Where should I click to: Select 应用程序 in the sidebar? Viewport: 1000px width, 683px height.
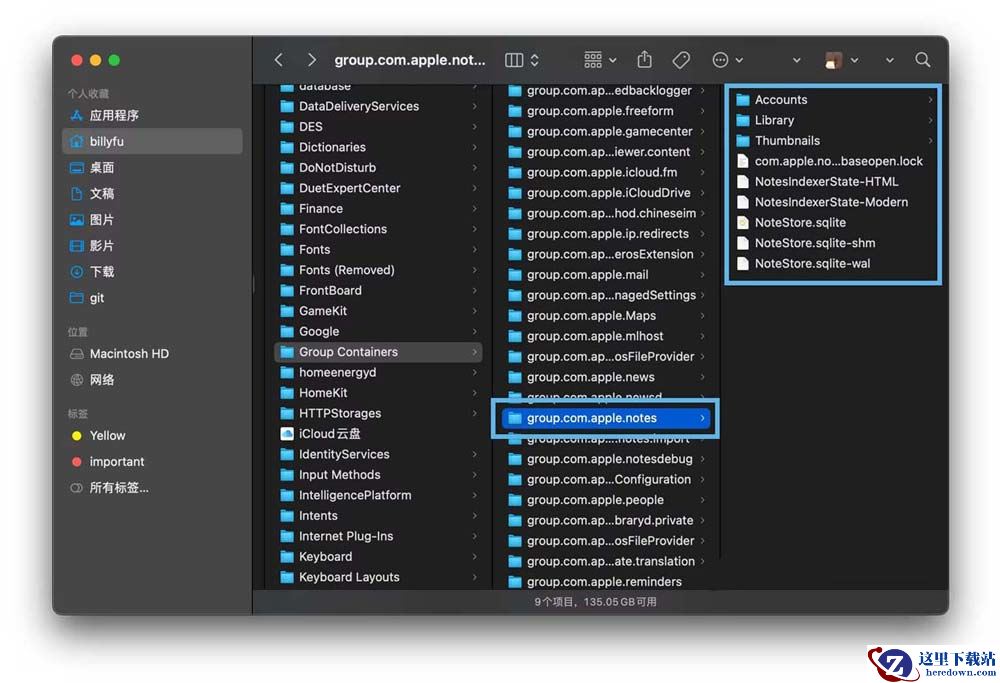click(x=152, y=115)
